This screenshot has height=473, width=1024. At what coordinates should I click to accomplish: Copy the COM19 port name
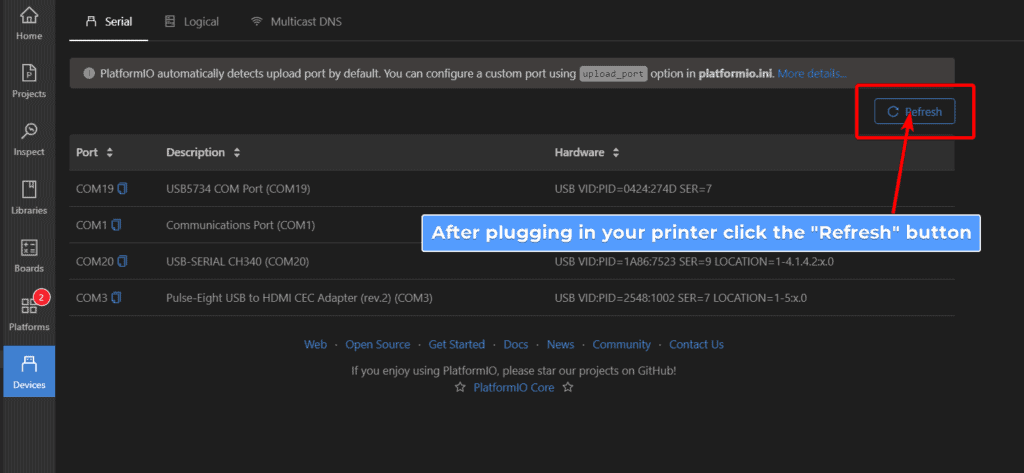point(122,189)
